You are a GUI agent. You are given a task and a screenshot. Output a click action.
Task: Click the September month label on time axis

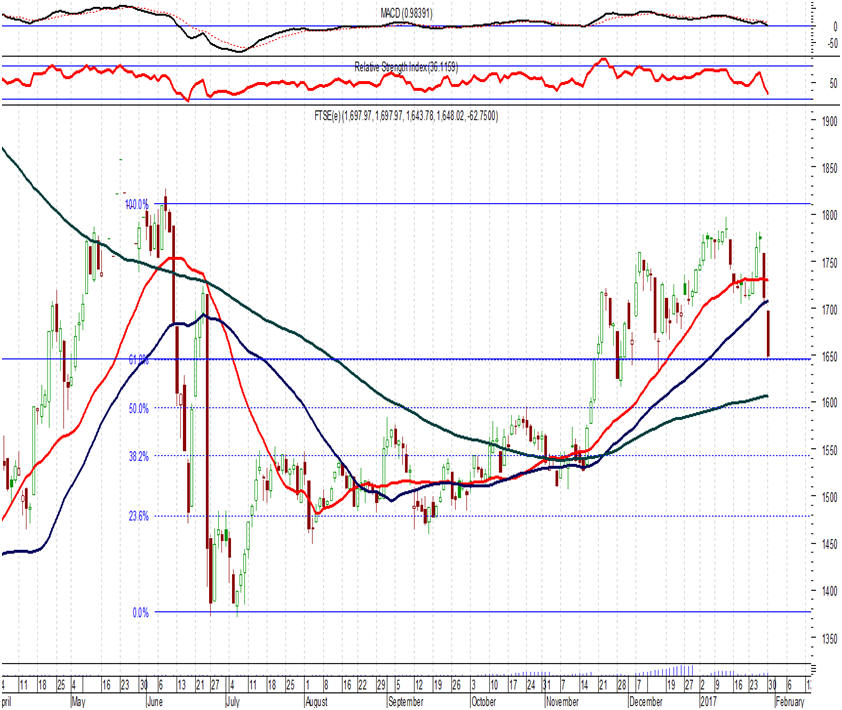click(405, 702)
